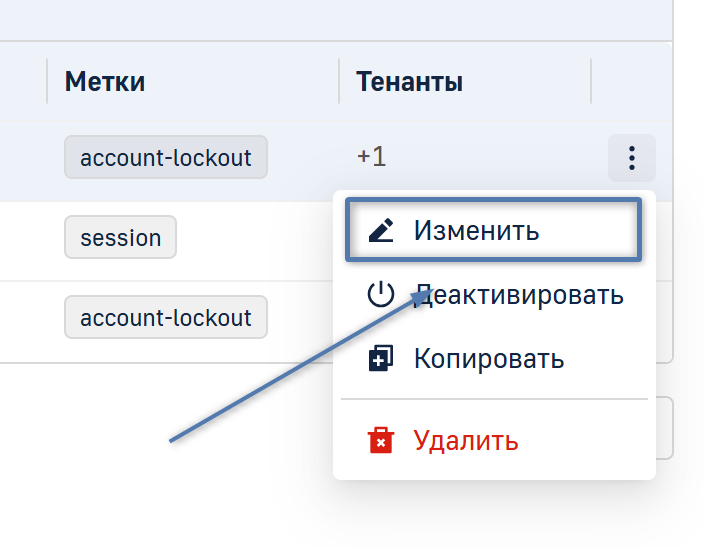Viewport: 704px width, 548px height.
Task: Choose the red Удалить menu entry
Action: tap(466, 440)
